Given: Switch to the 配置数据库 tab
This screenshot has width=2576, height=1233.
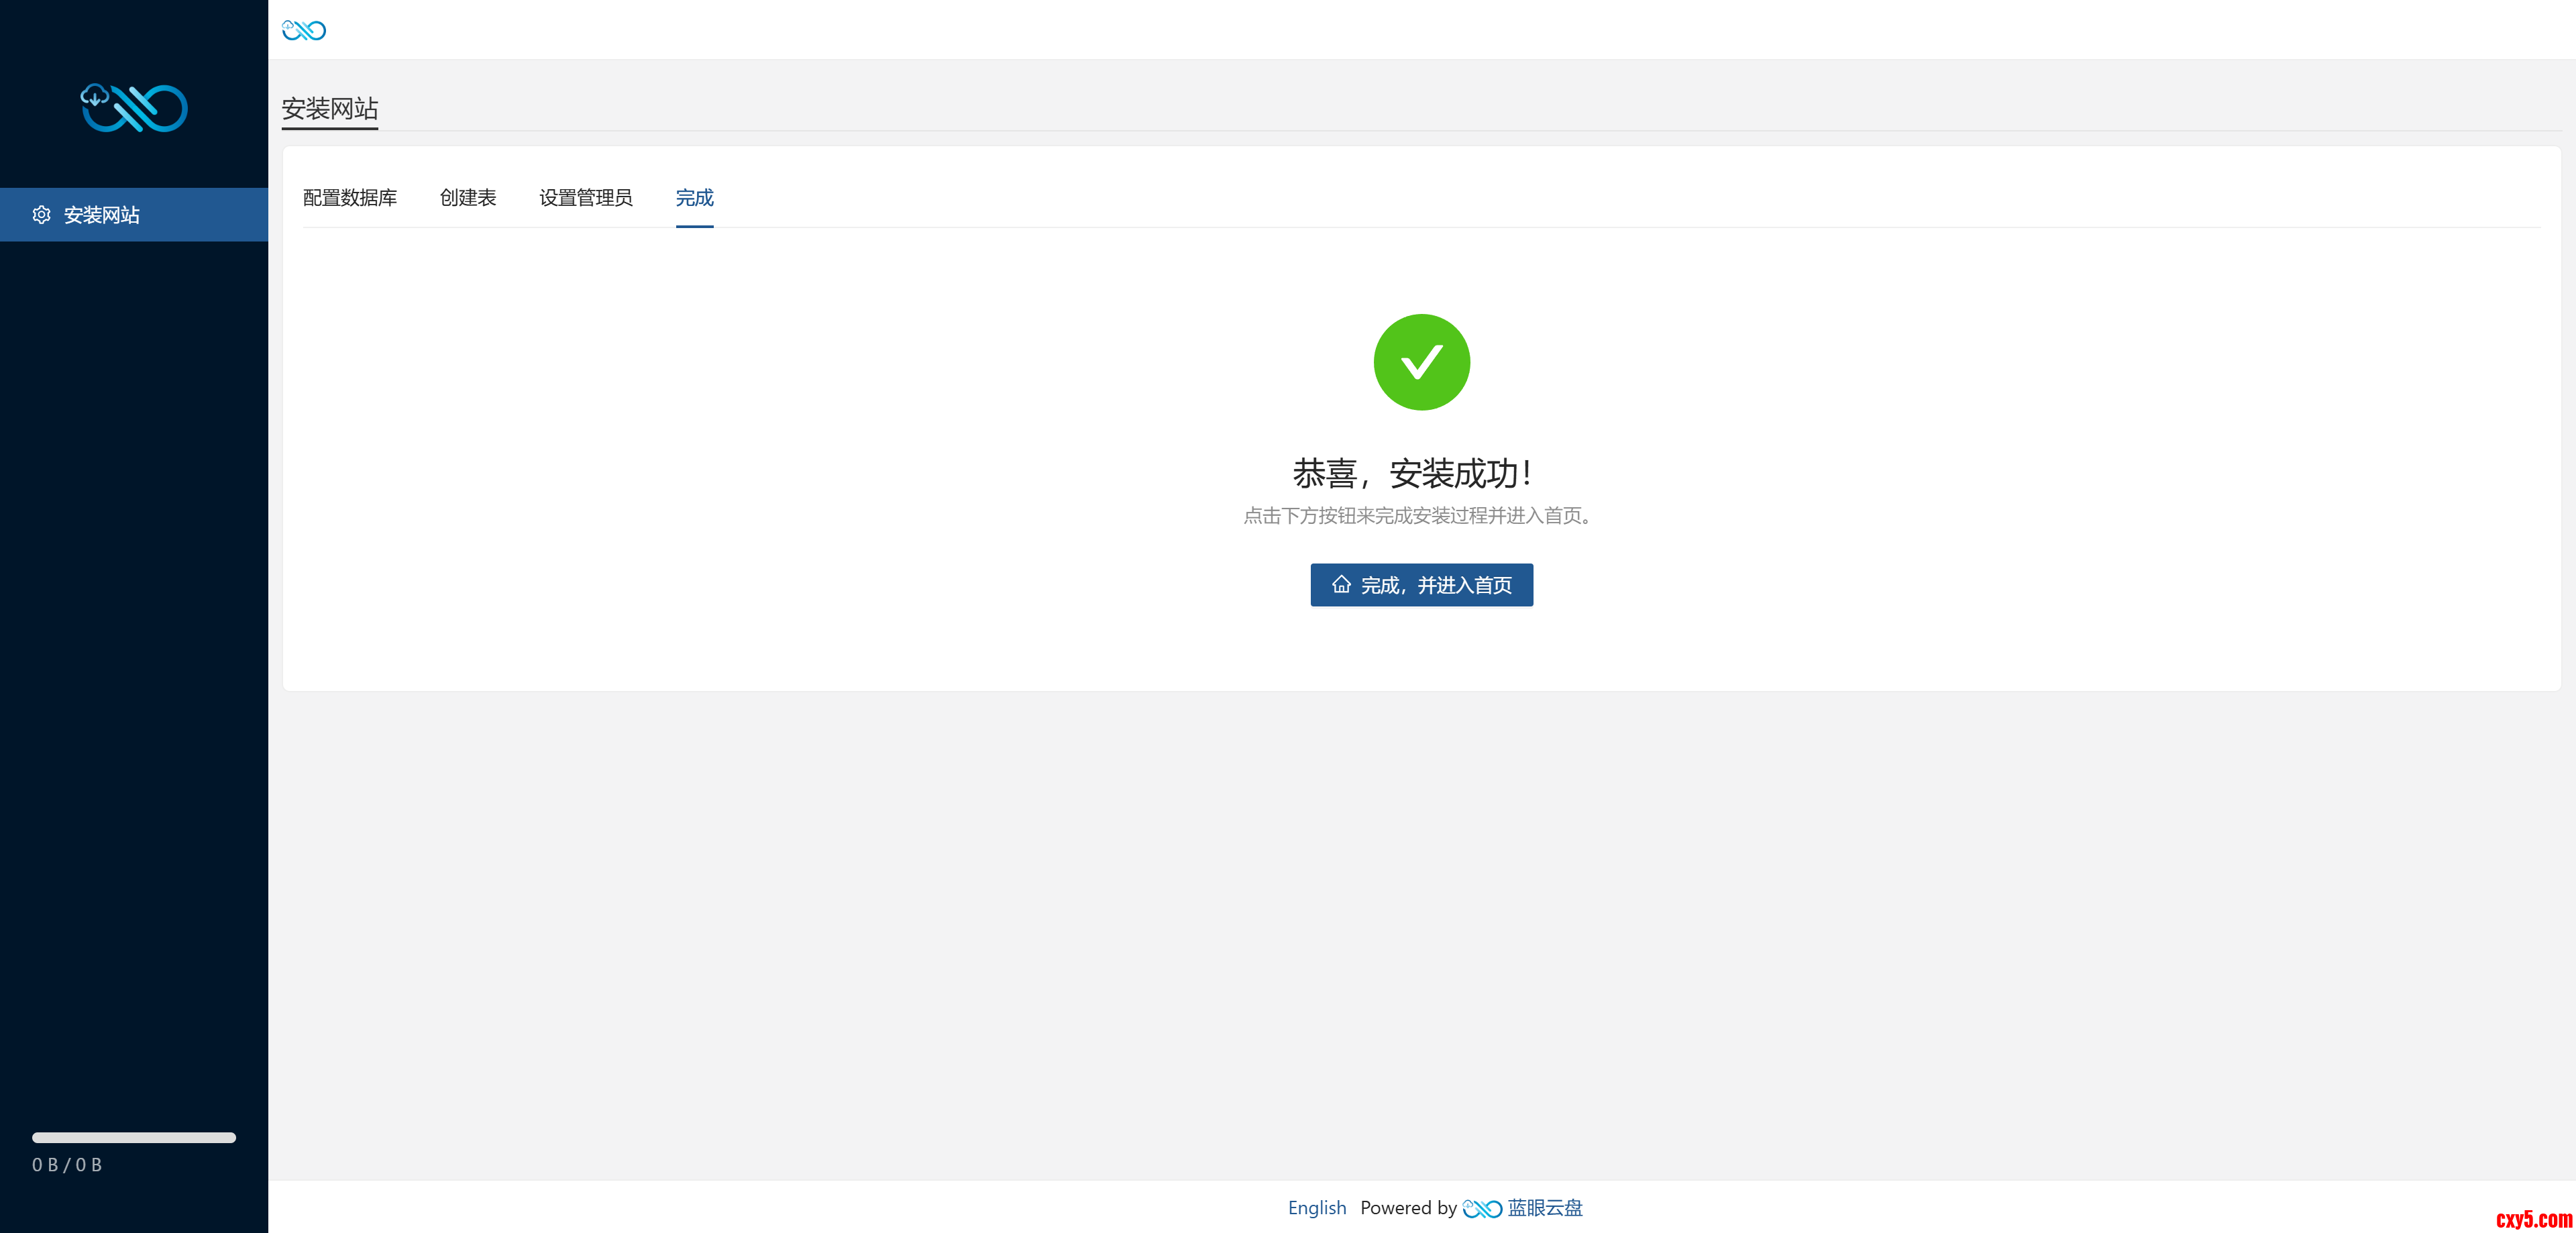Looking at the screenshot, I should (350, 198).
